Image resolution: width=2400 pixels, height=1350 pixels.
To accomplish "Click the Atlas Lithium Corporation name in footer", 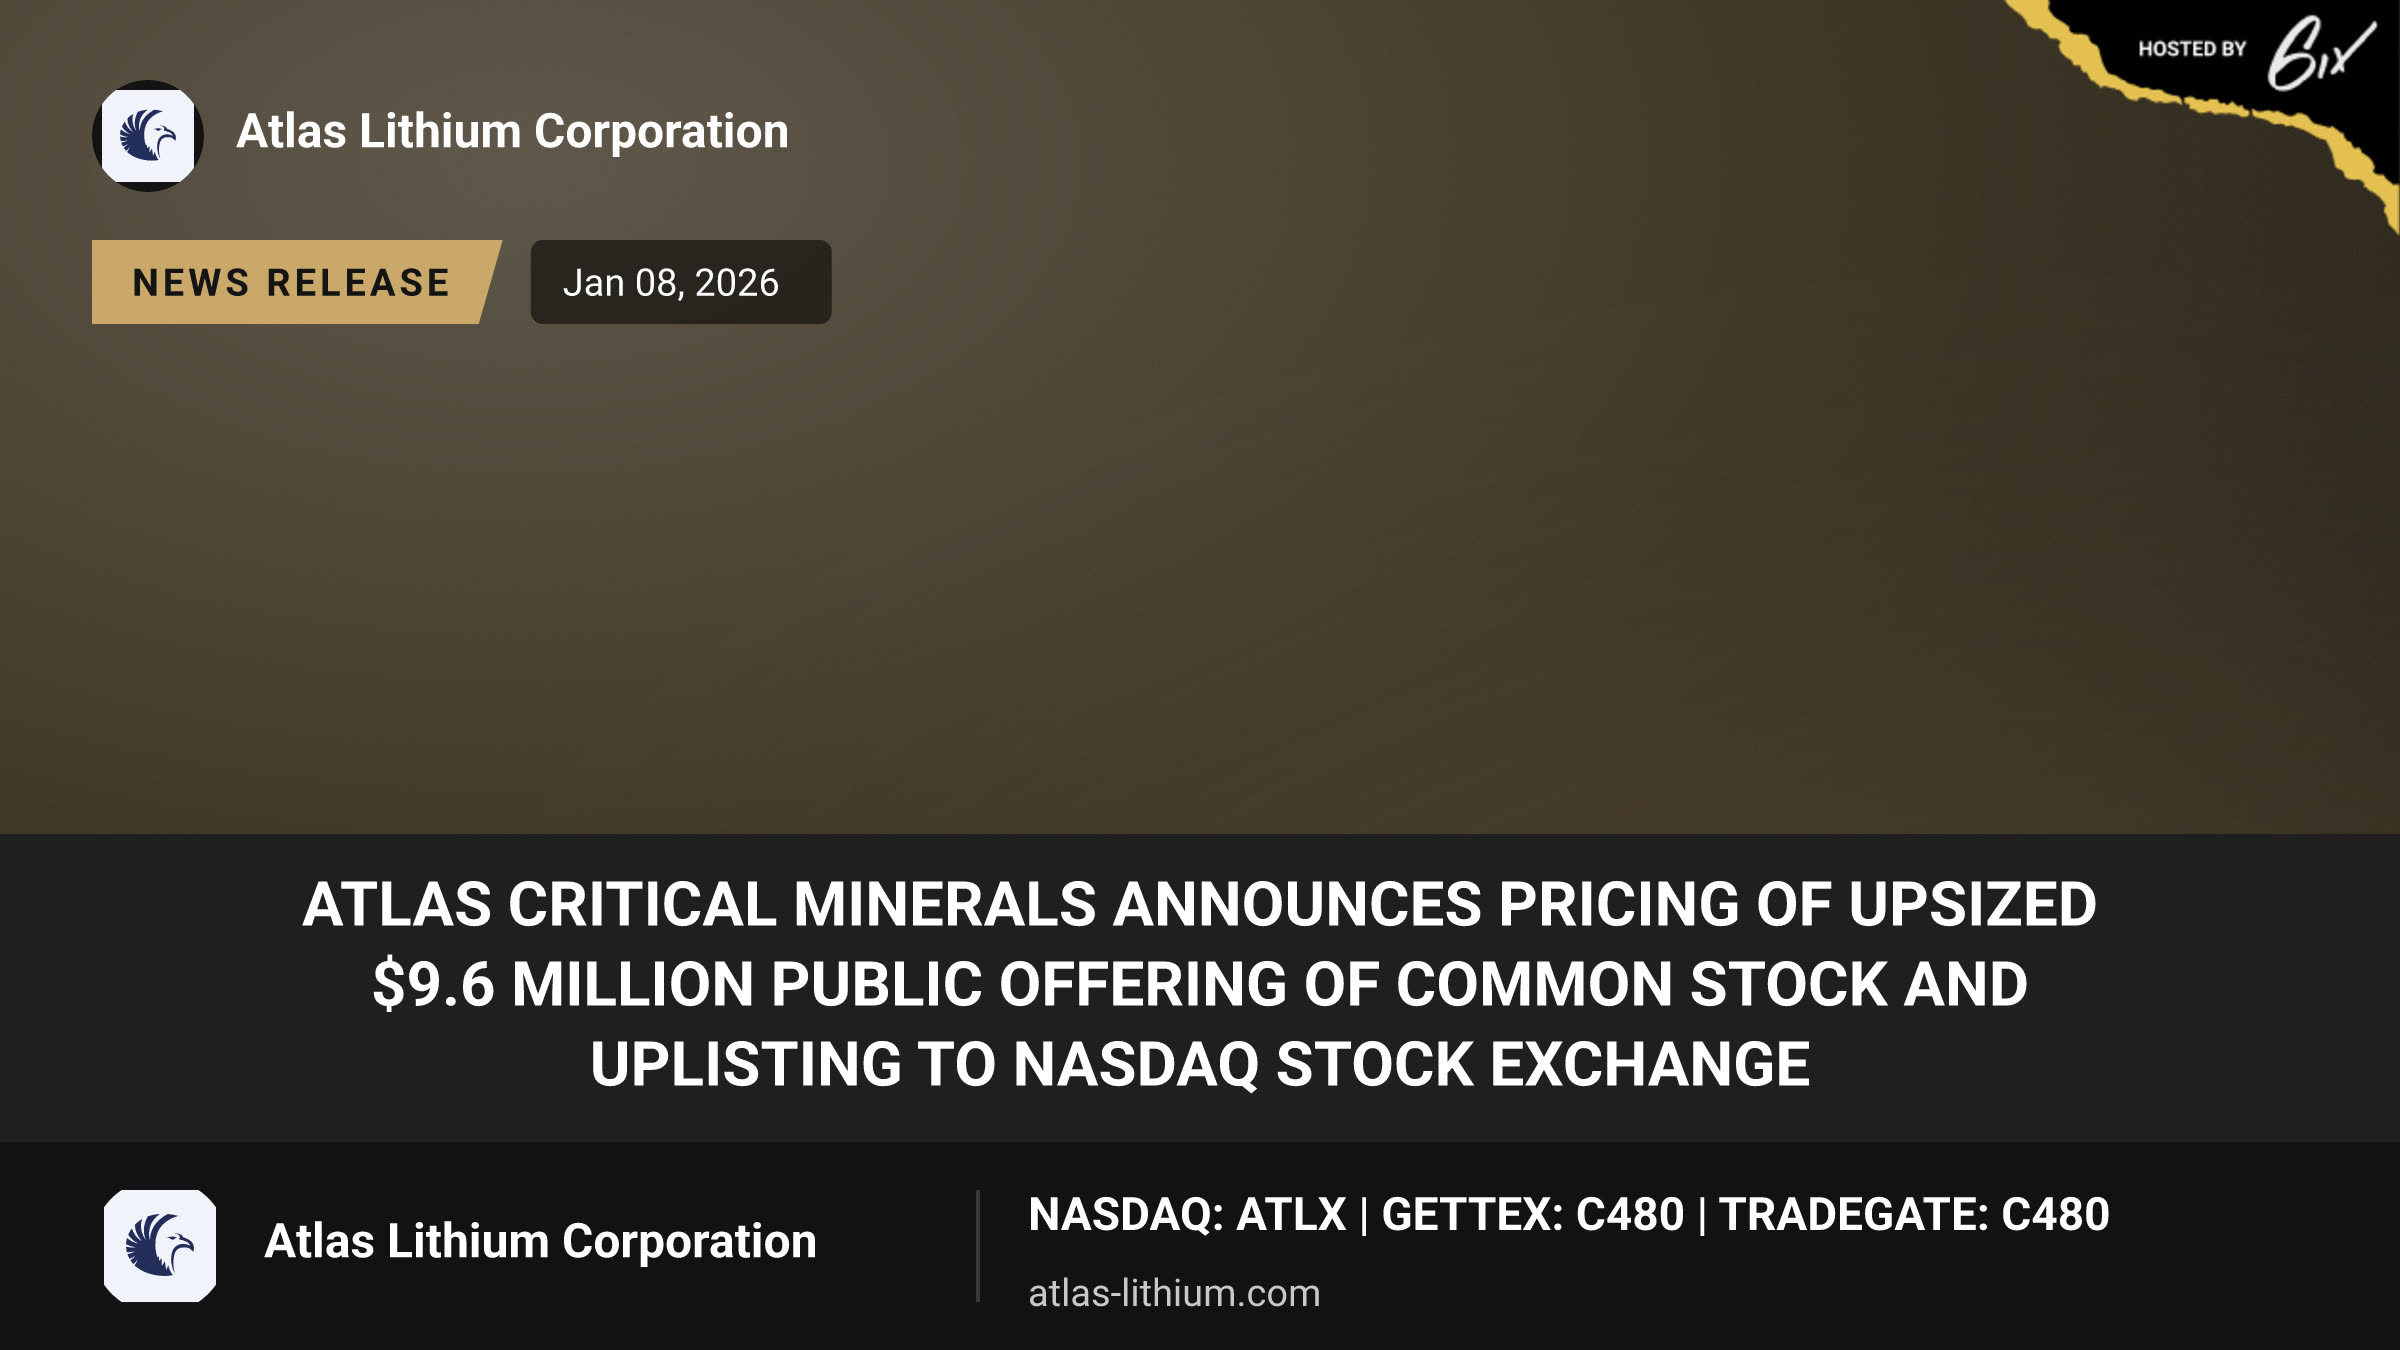I will coord(540,1242).
